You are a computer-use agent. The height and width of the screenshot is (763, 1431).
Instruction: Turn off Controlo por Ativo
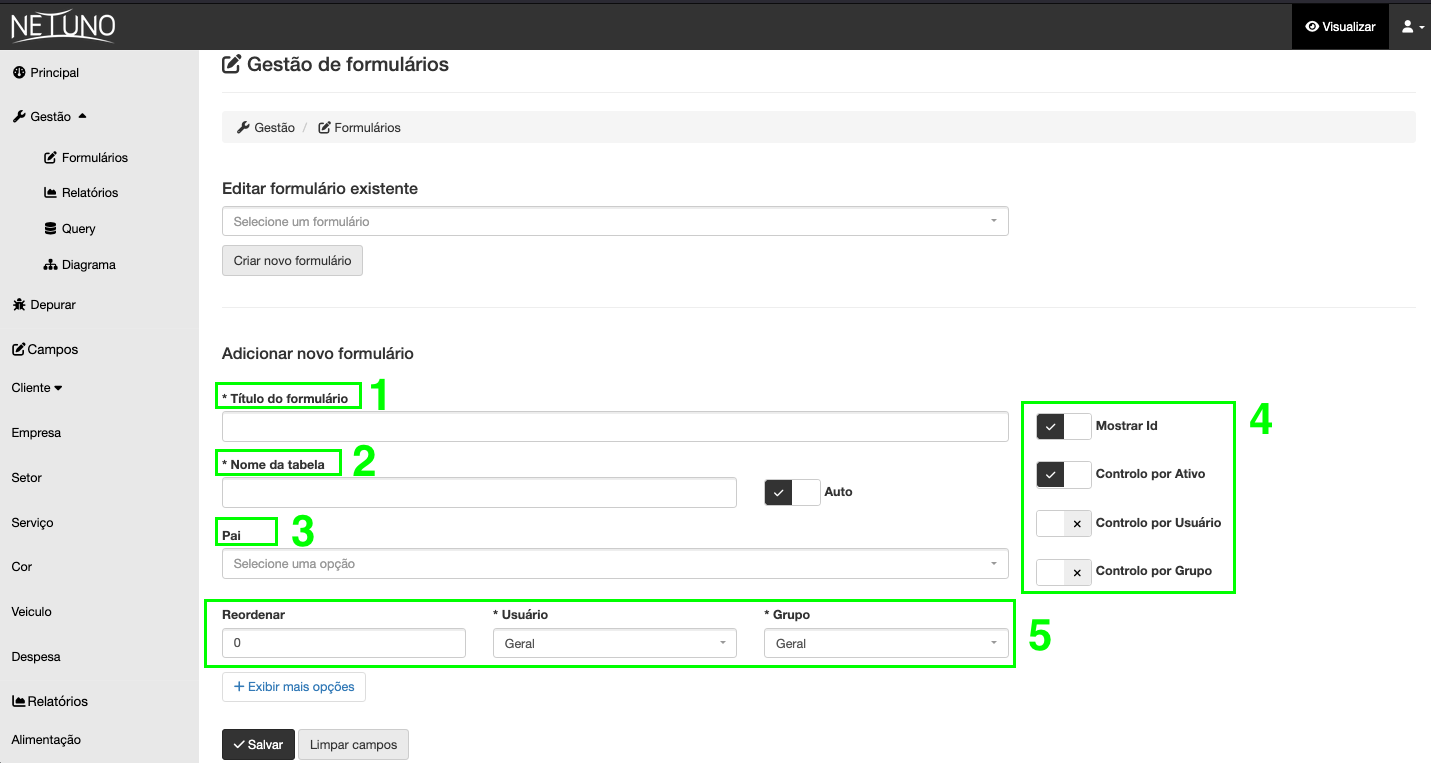pyautogui.click(x=1063, y=475)
